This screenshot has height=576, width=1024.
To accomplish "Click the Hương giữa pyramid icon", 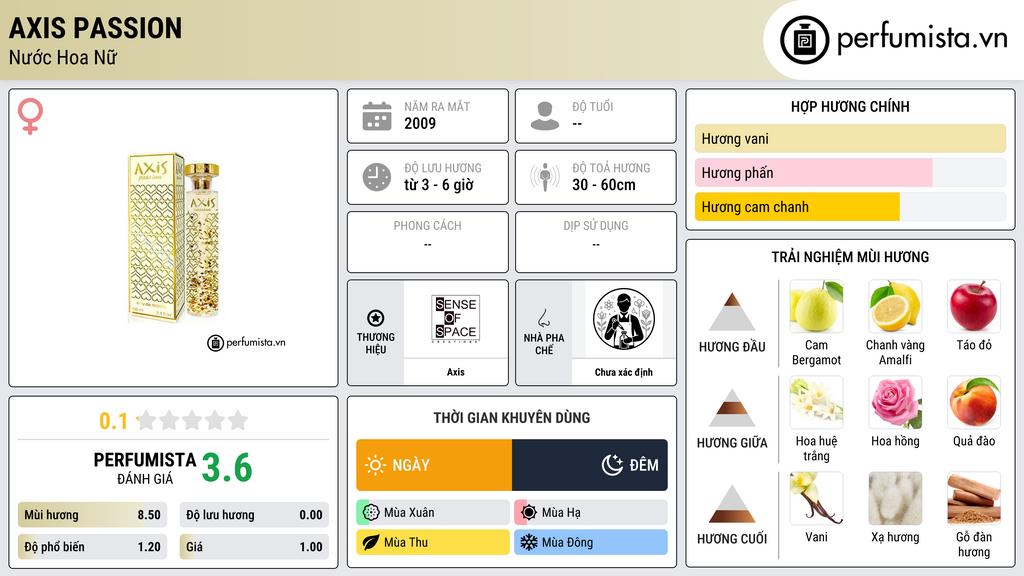I will tap(732, 408).
